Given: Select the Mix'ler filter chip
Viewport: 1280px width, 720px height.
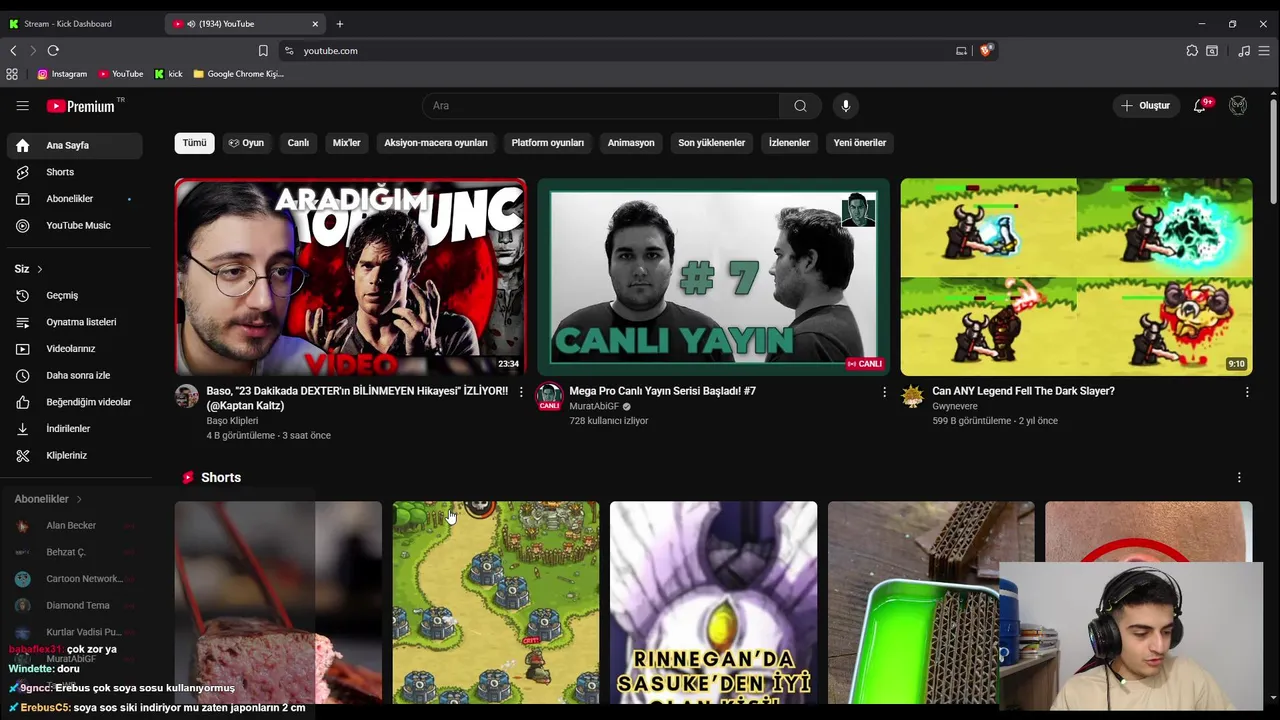Looking at the screenshot, I should (346, 143).
